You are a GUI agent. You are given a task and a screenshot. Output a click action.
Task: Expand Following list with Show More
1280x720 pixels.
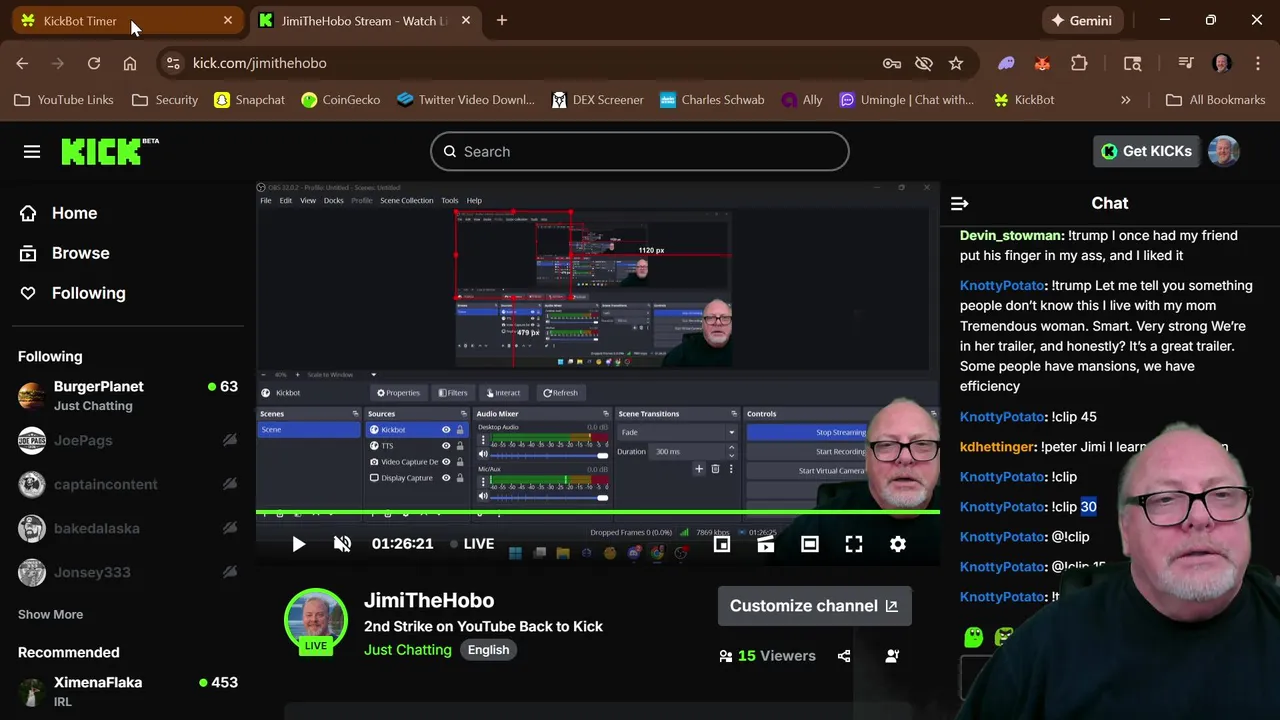point(50,615)
